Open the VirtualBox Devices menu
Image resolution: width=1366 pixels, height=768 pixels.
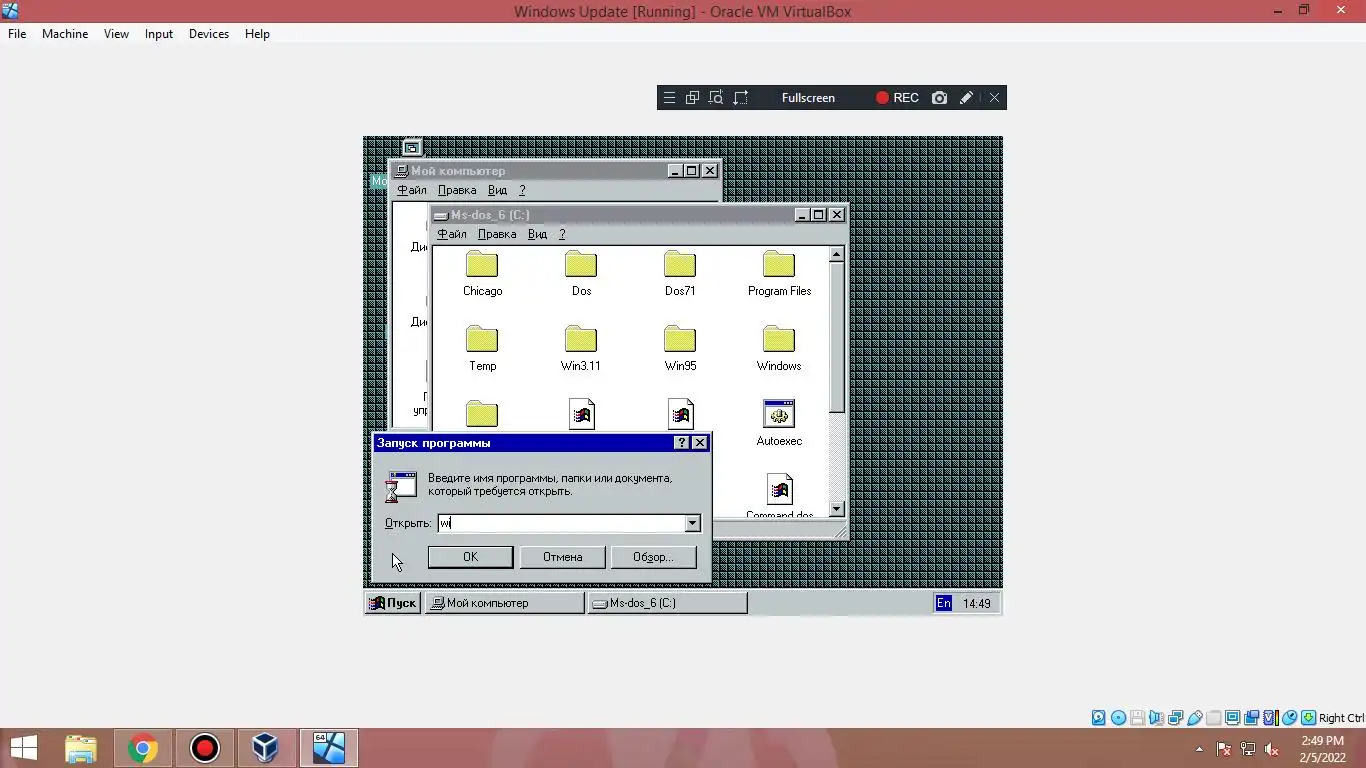pyautogui.click(x=209, y=34)
